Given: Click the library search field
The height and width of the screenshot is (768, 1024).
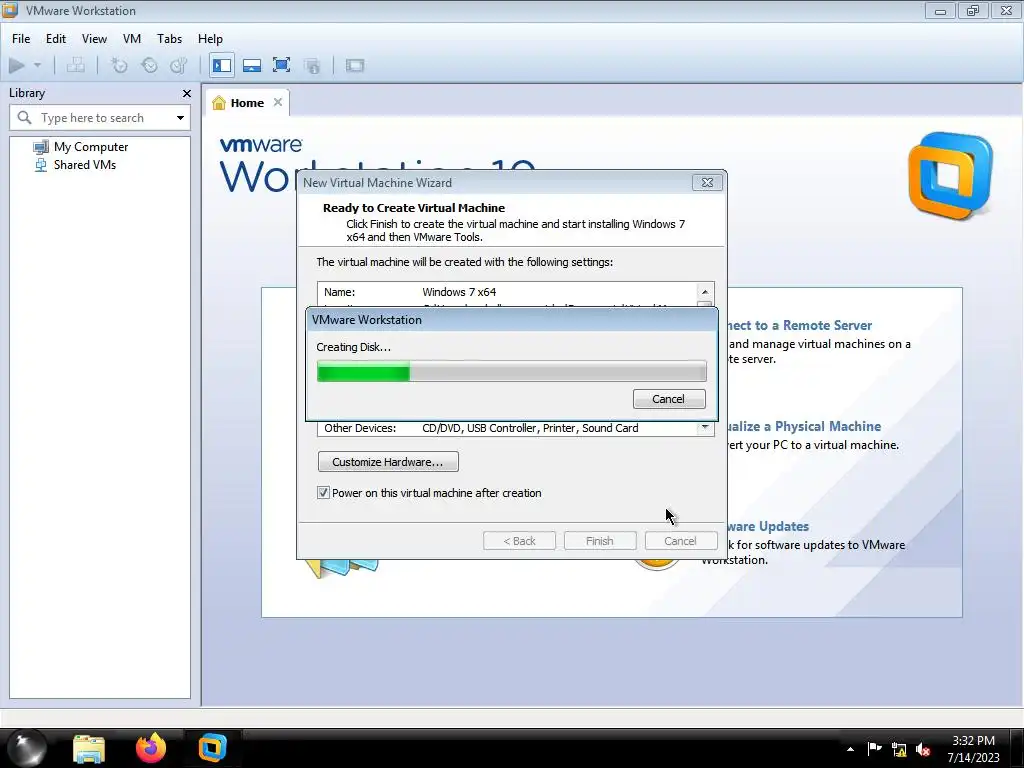Looking at the screenshot, I should click(x=100, y=118).
